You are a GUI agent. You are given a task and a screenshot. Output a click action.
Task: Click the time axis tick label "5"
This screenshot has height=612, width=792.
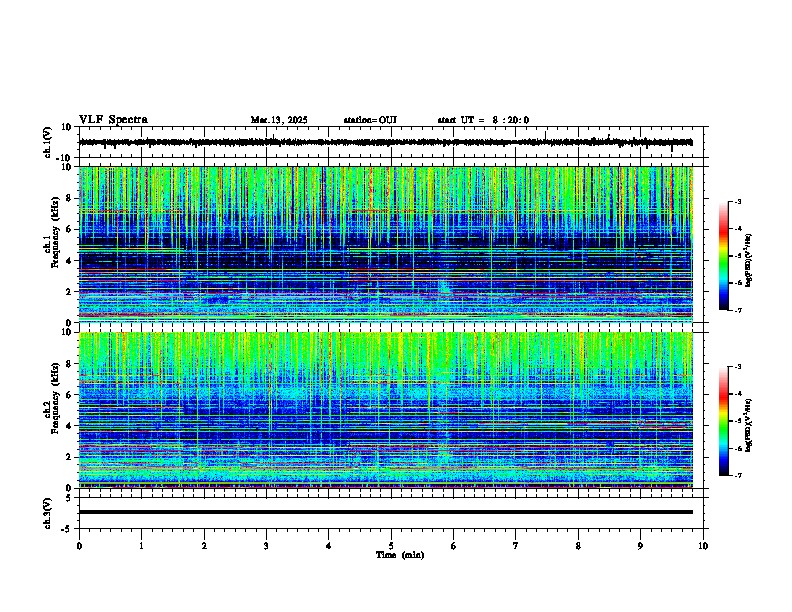click(x=391, y=546)
